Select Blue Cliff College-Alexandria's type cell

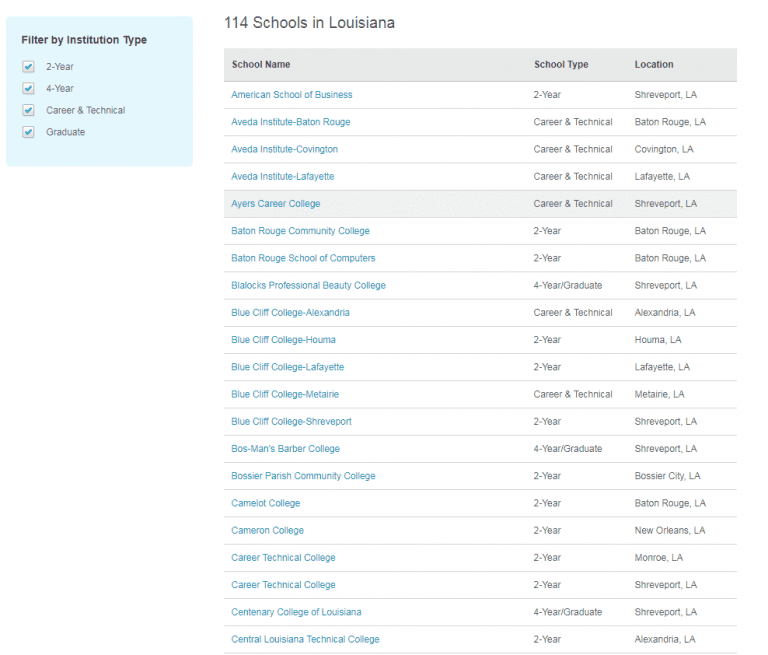pos(573,313)
